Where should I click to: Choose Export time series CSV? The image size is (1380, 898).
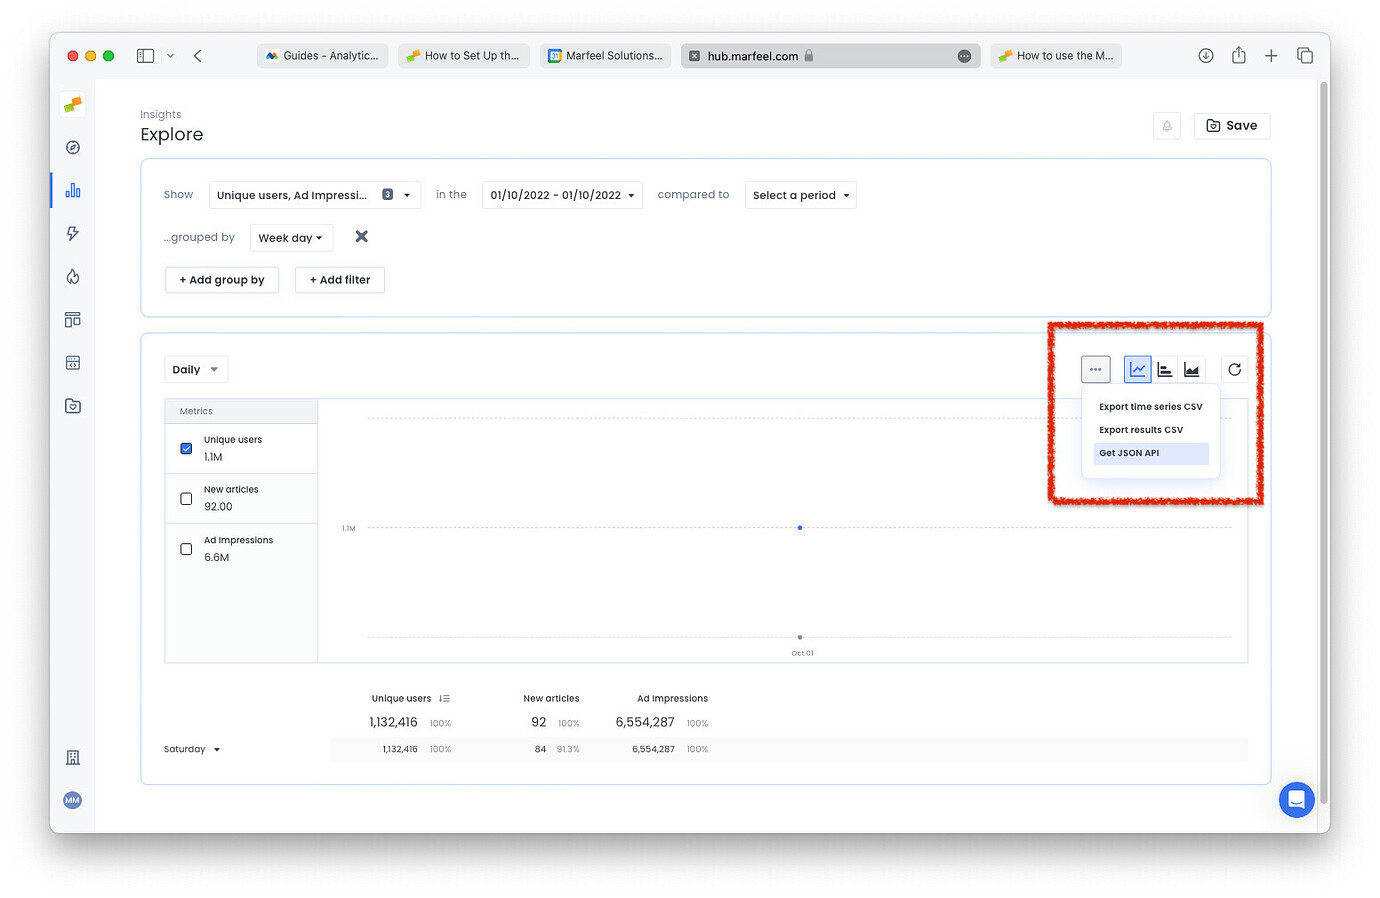click(x=1150, y=407)
